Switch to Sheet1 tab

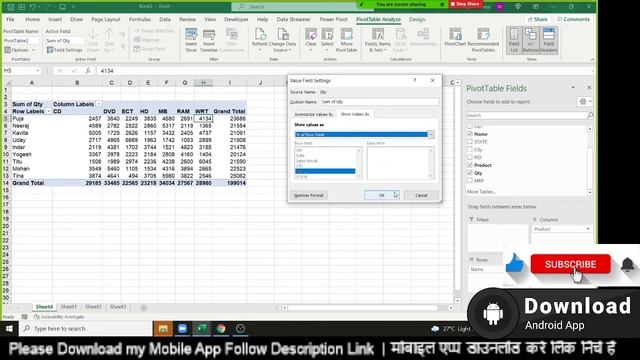click(x=69, y=307)
